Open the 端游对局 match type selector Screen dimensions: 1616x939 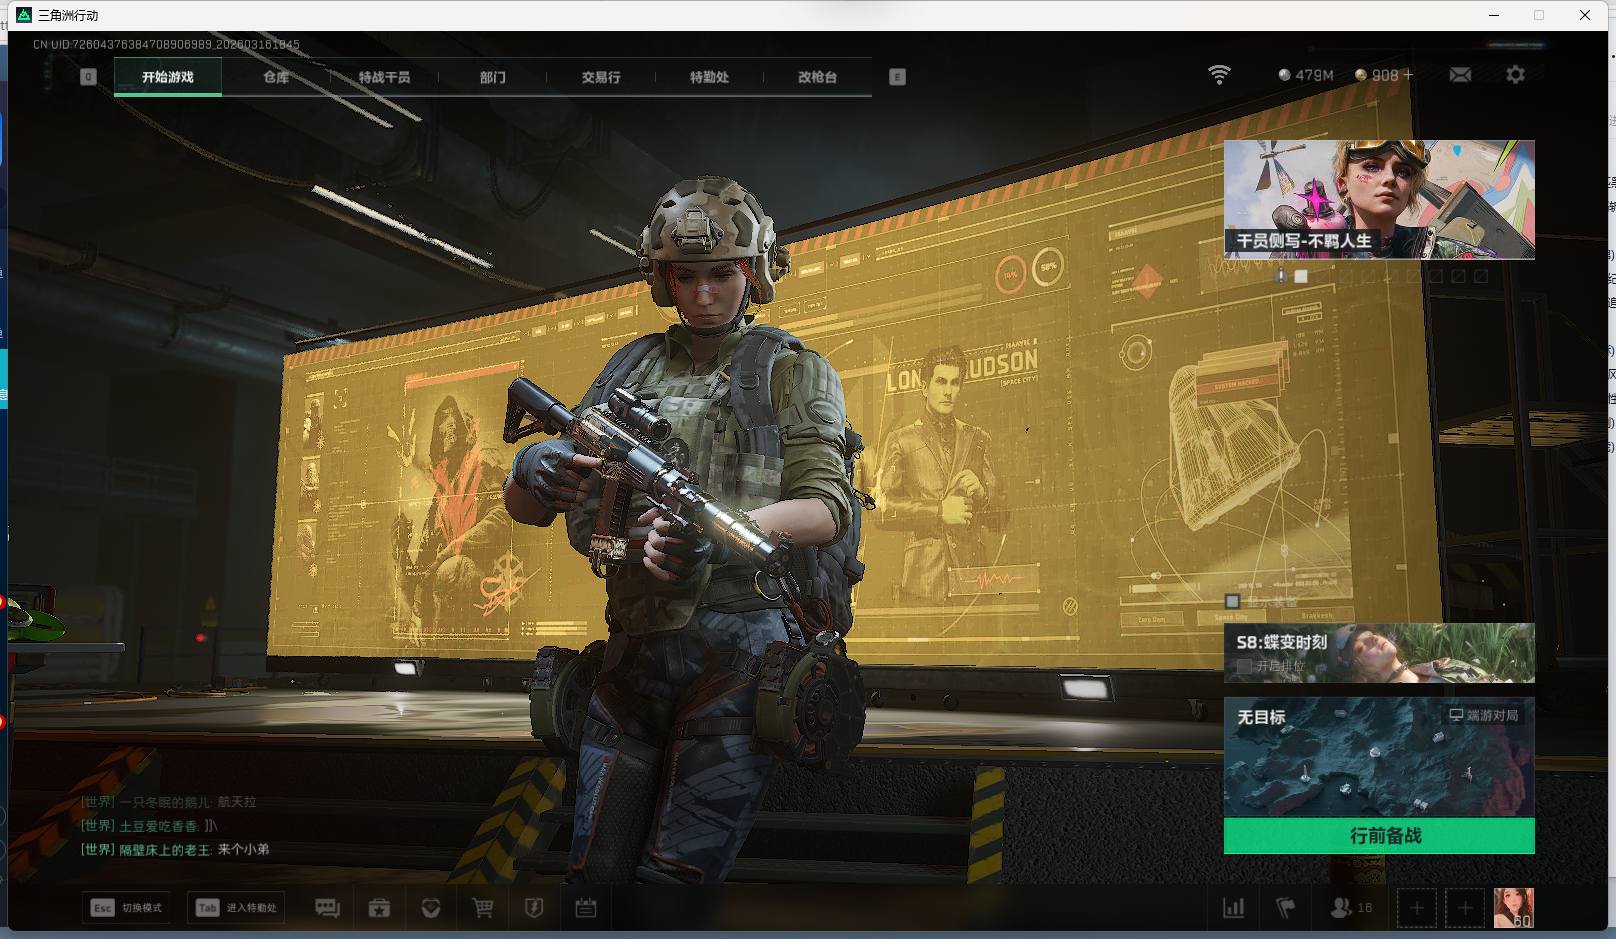(x=1484, y=716)
